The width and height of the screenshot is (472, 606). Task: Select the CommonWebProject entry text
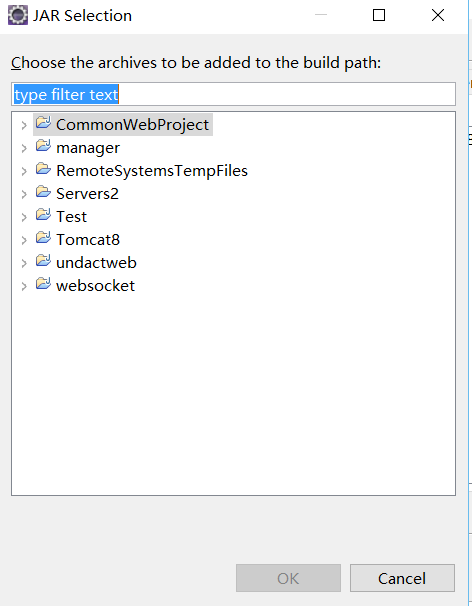[x=132, y=125]
